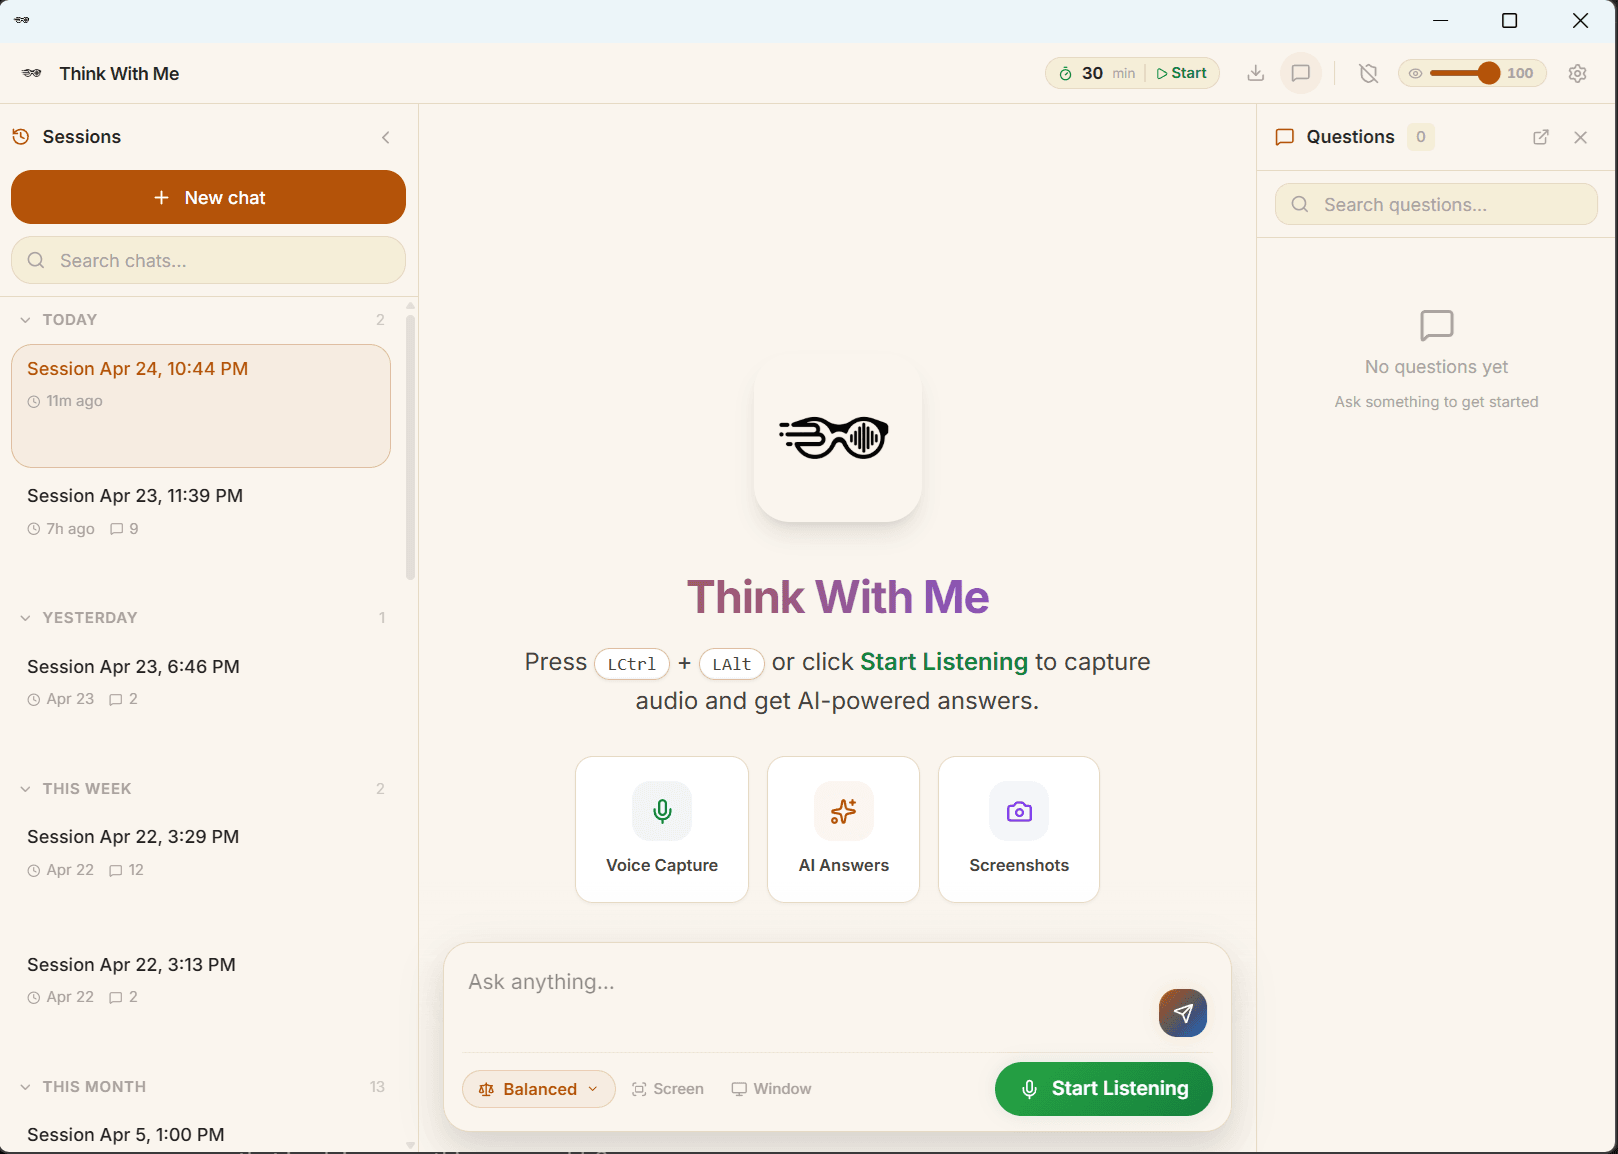The height and width of the screenshot is (1154, 1618).
Task: Click the Sessions history clock icon
Action: [x=20, y=137]
